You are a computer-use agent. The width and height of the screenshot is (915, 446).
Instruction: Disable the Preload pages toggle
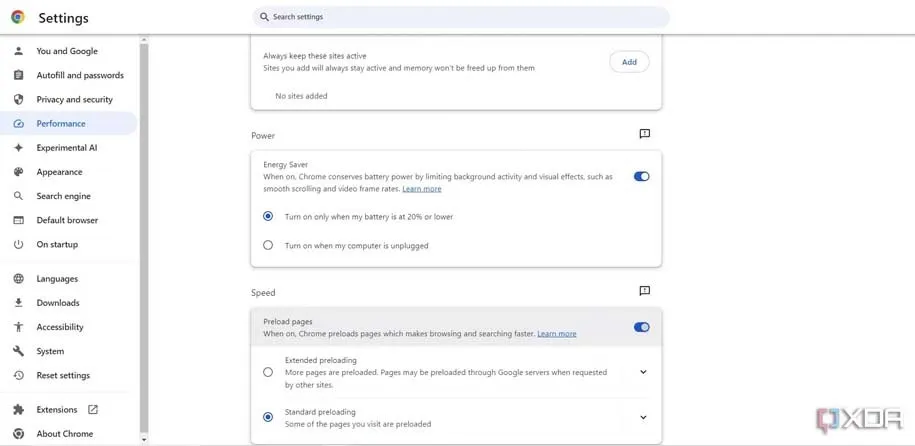[x=641, y=327]
